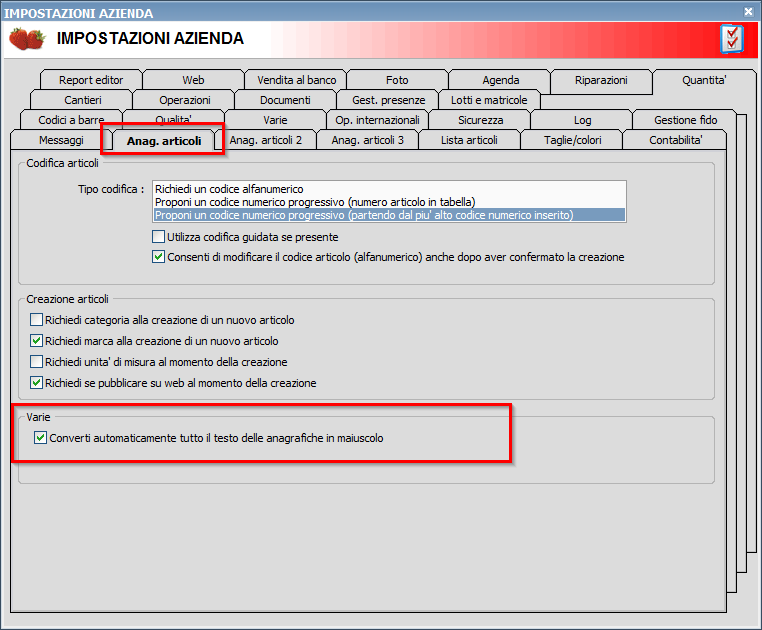Switch to the Qualita' tab
This screenshot has width=762, height=630.
point(173,118)
